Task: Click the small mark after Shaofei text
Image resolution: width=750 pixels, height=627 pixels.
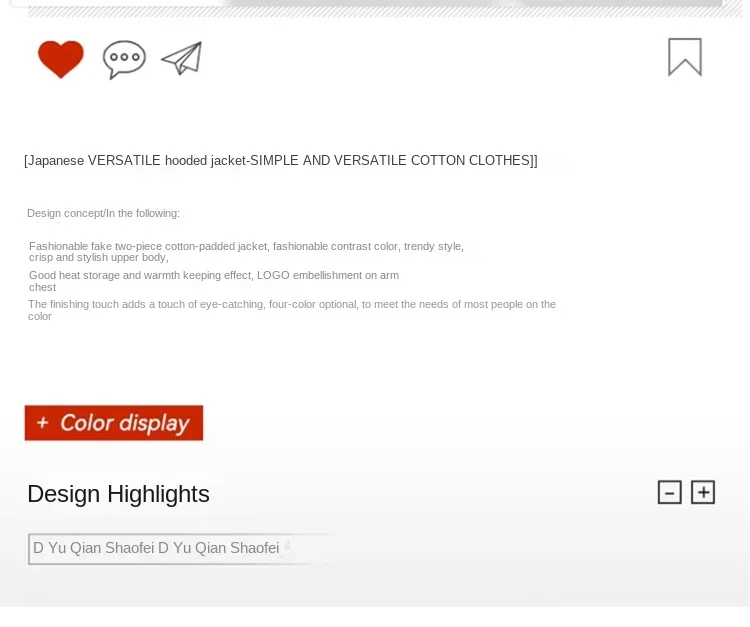Action: 287,547
